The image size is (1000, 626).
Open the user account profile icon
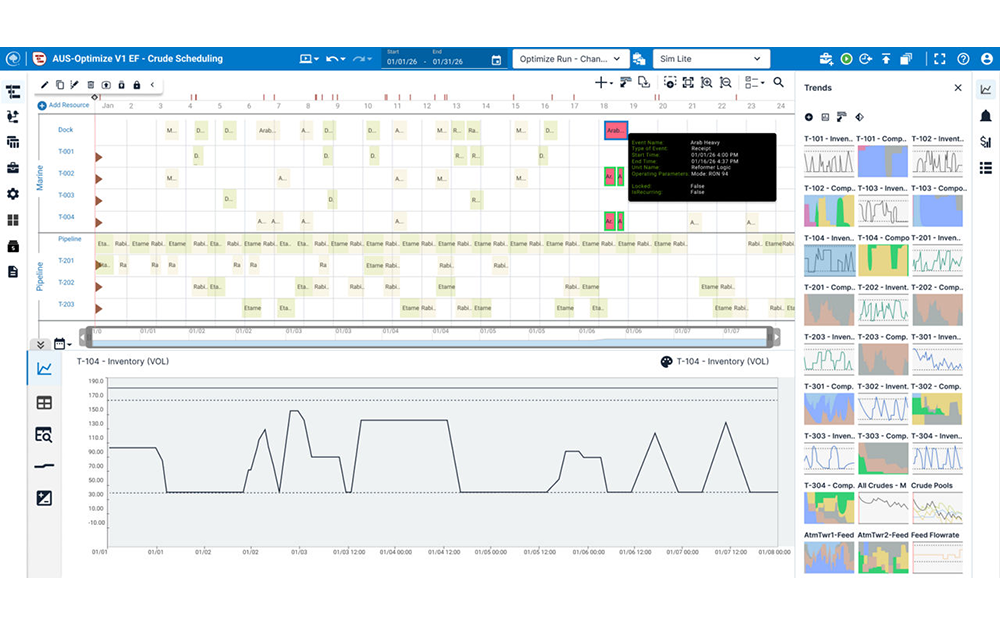click(987, 59)
